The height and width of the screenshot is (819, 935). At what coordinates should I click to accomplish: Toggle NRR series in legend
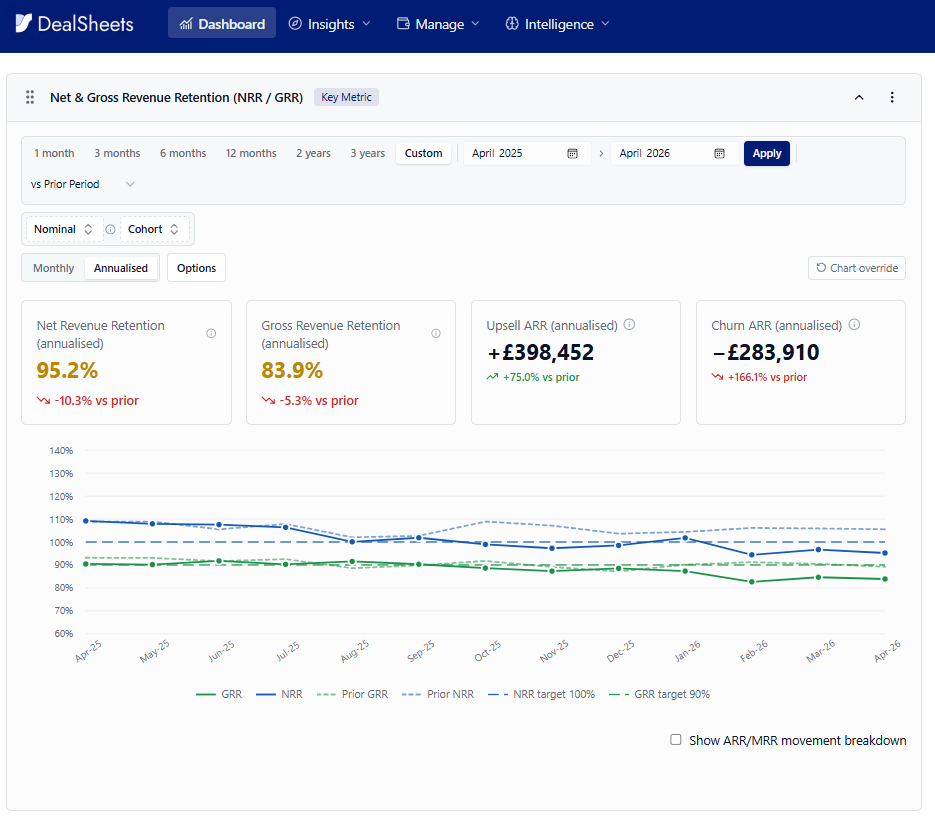[279, 694]
